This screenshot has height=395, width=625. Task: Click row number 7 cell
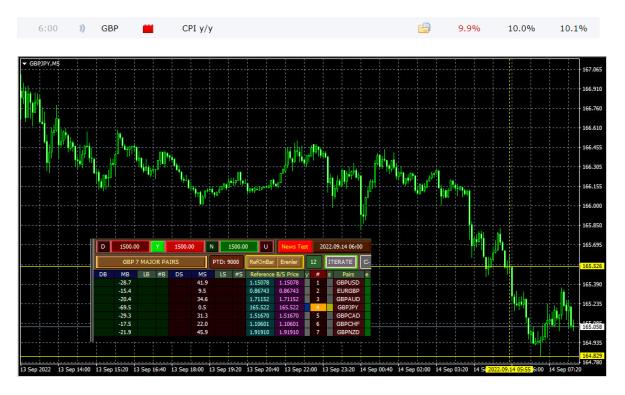click(318, 332)
